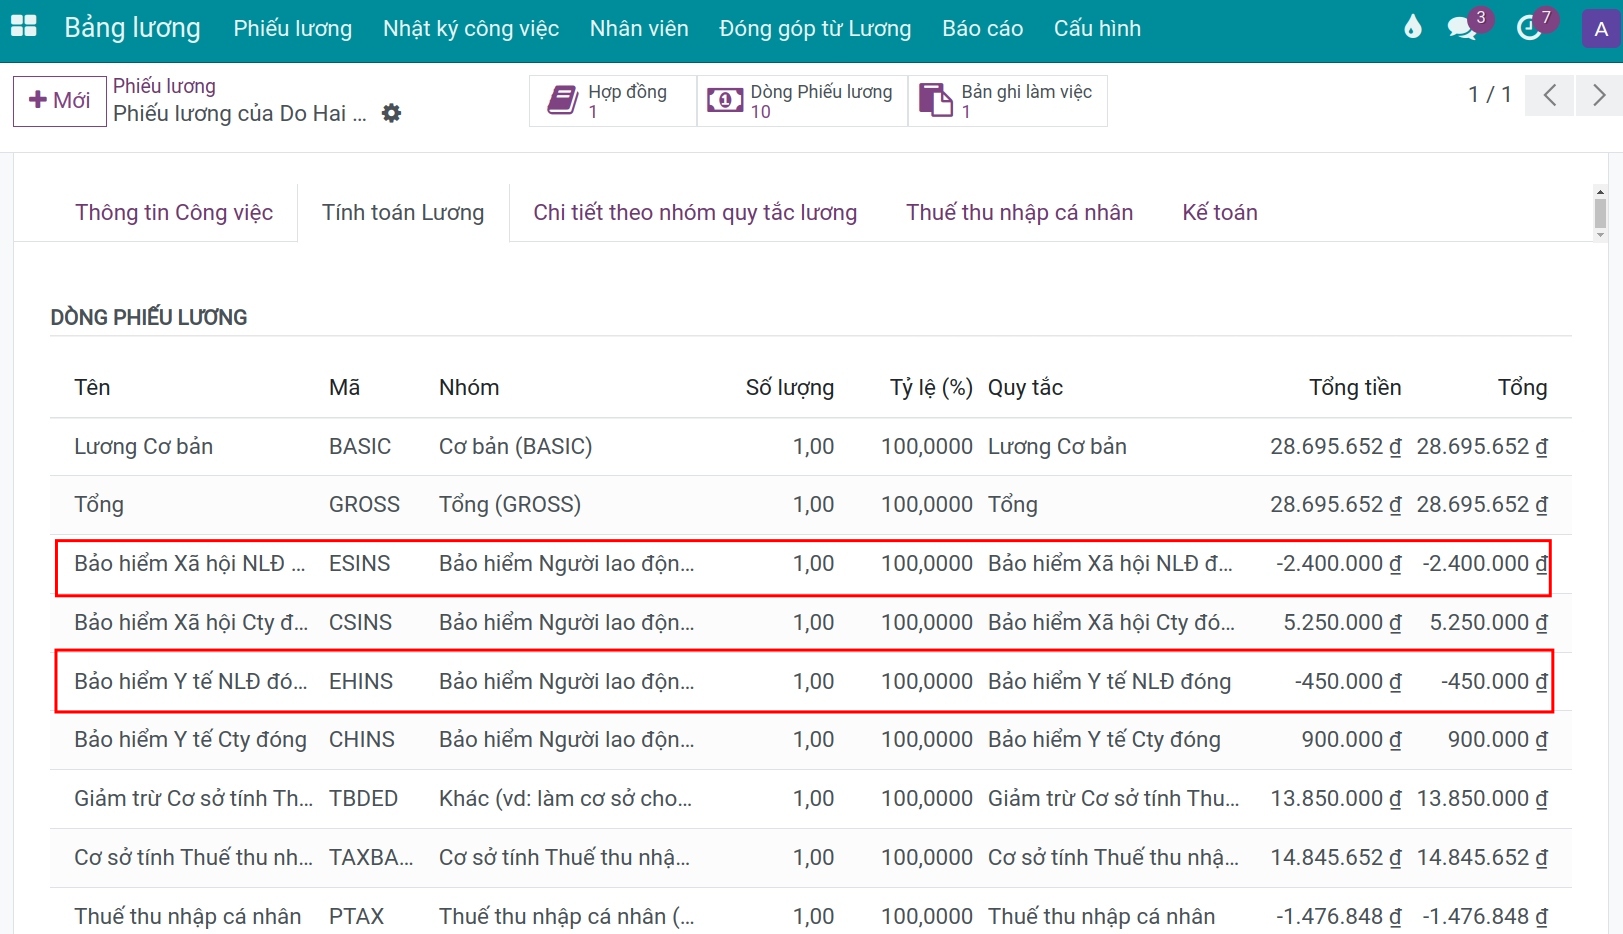Open the apps grid home menu icon
Viewport: 1623px width, 934px height.
tap(23, 27)
